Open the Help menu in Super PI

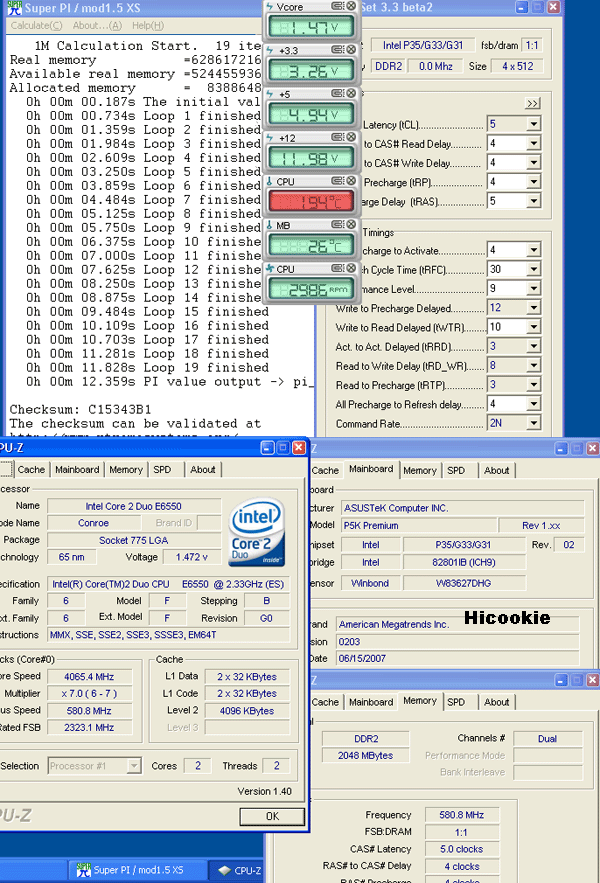[x=147, y=25]
